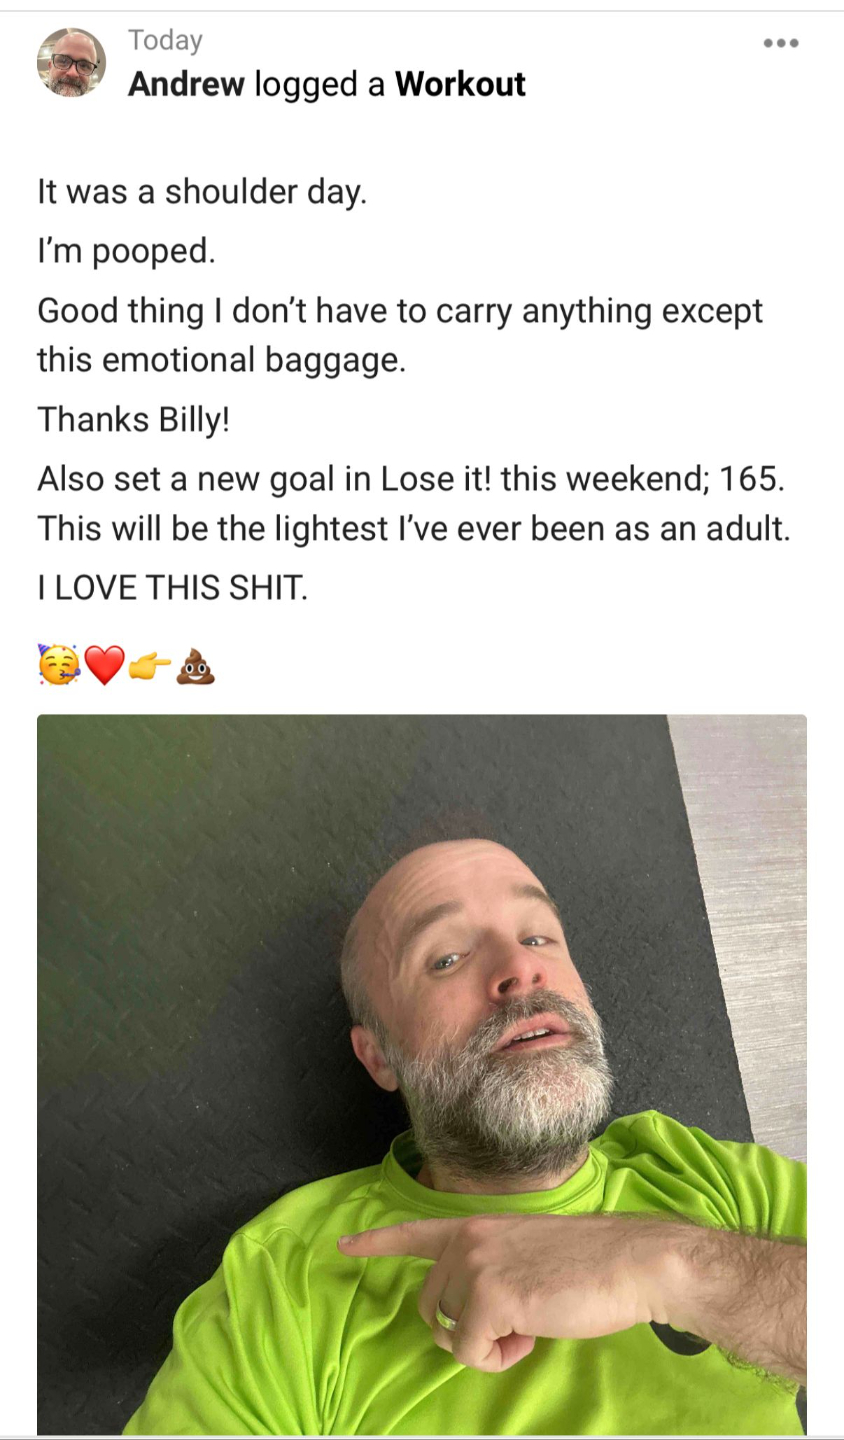Click the "logged a" text in header
The image size is (844, 1440).
(319, 85)
